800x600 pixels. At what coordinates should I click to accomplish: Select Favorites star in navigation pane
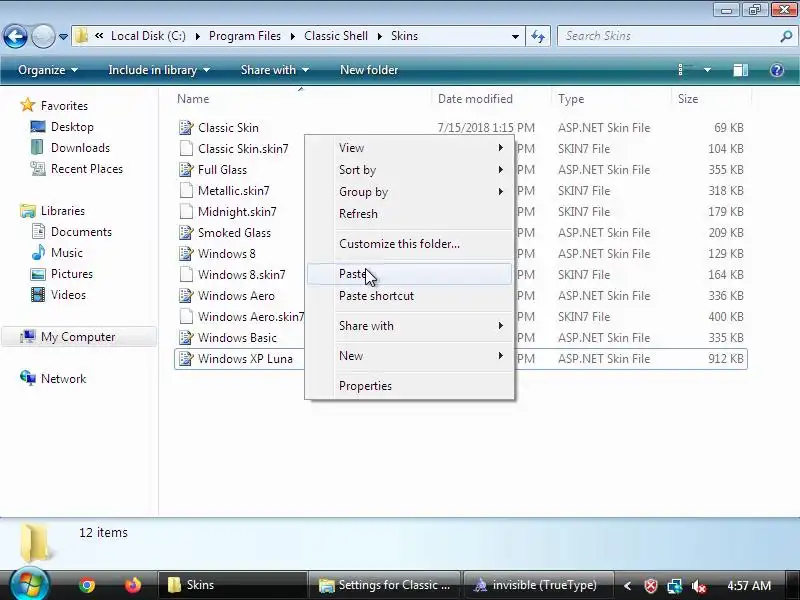coord(28,106)
